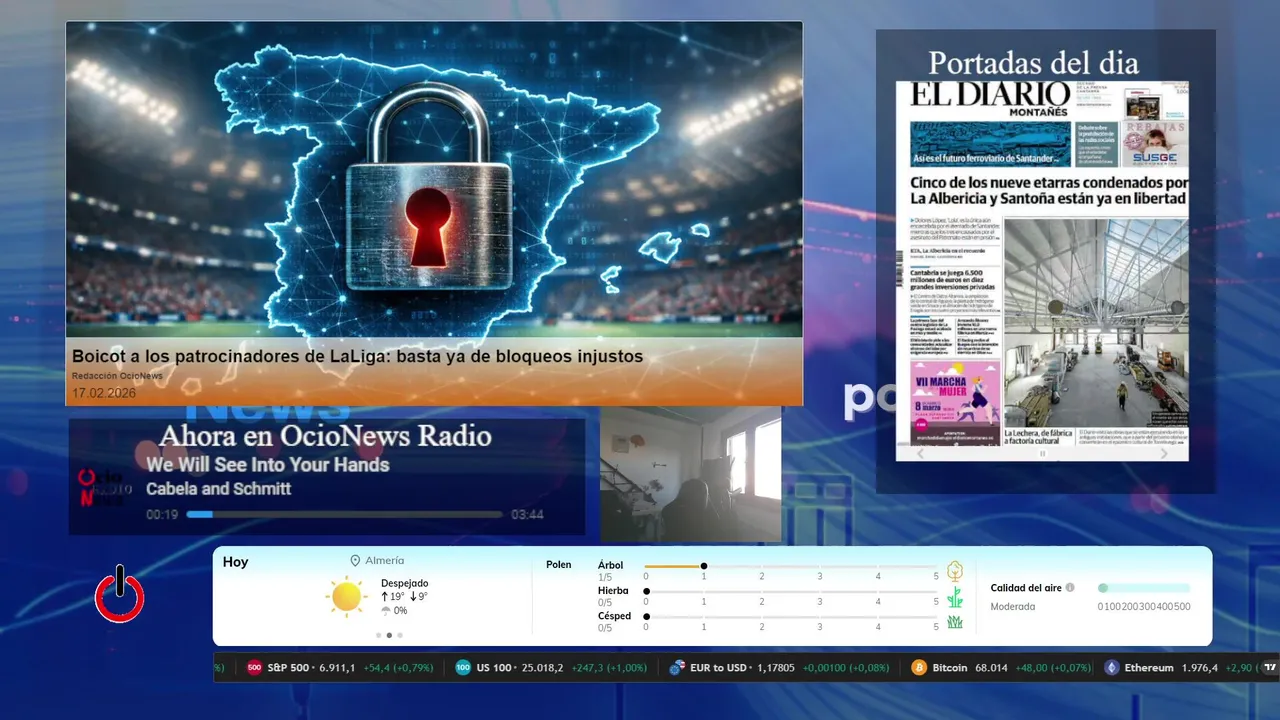
Task: Click S&P 500 change +54,4 (+0,79%)
Action: click(398, 668)
